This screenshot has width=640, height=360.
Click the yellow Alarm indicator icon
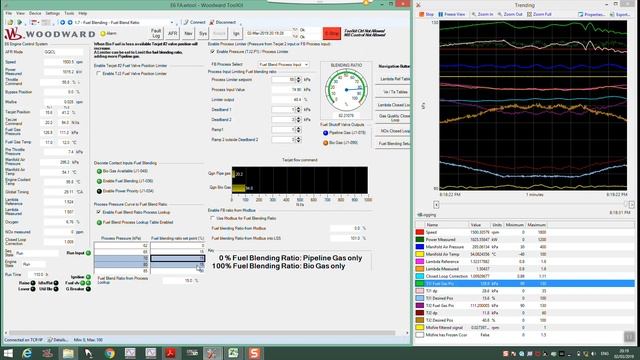(x=103, y=33)
